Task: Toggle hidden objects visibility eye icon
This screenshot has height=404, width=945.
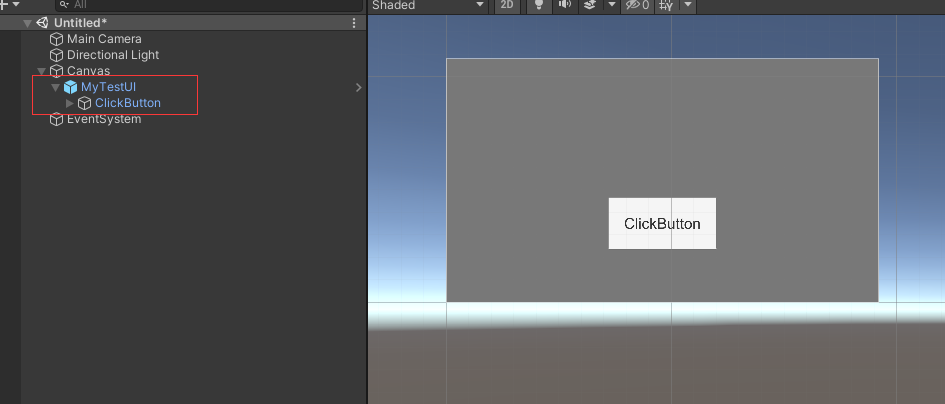Action: [x=637, y=5]
